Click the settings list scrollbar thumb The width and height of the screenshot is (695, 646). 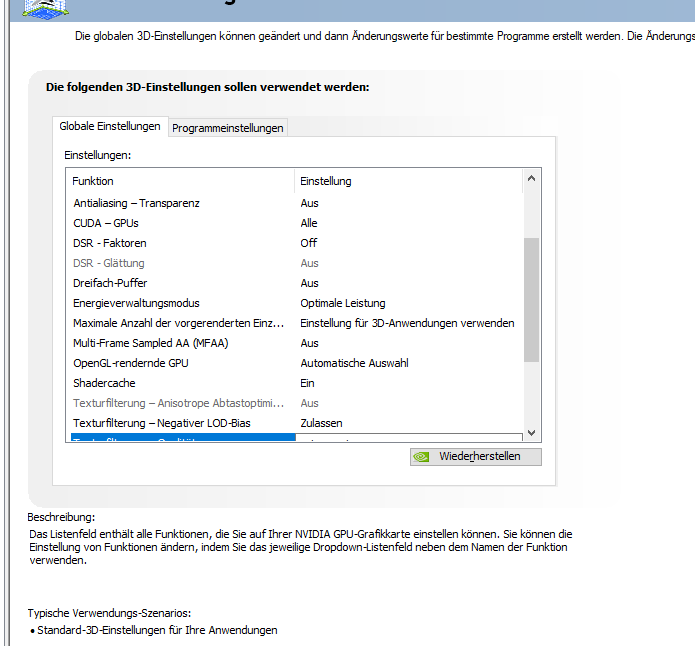[x=531, y=300]
